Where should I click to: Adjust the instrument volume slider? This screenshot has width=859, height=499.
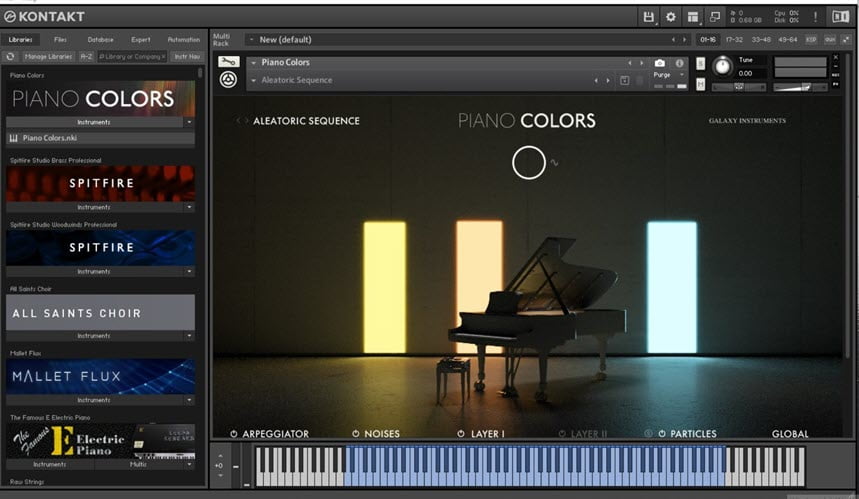(x=800, y=87)
